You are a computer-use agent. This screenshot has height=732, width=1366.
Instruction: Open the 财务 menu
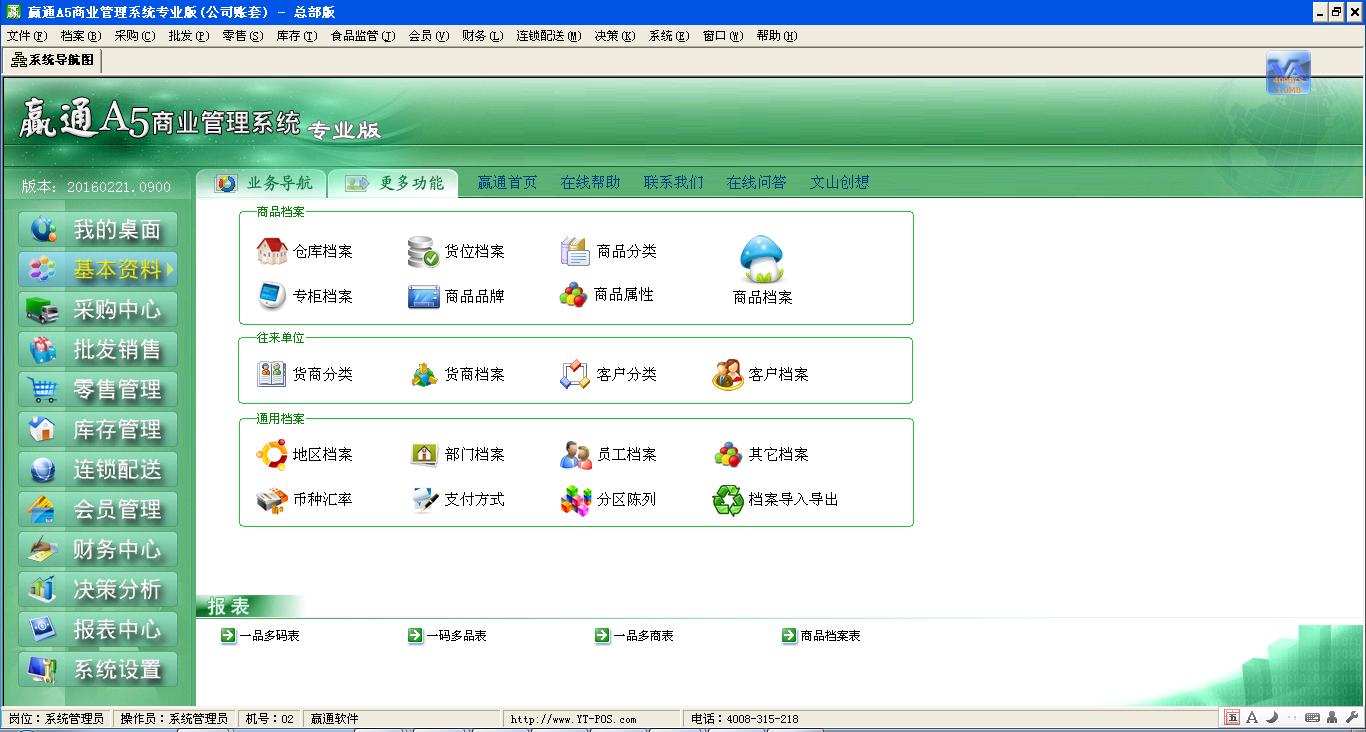[483, 35]
